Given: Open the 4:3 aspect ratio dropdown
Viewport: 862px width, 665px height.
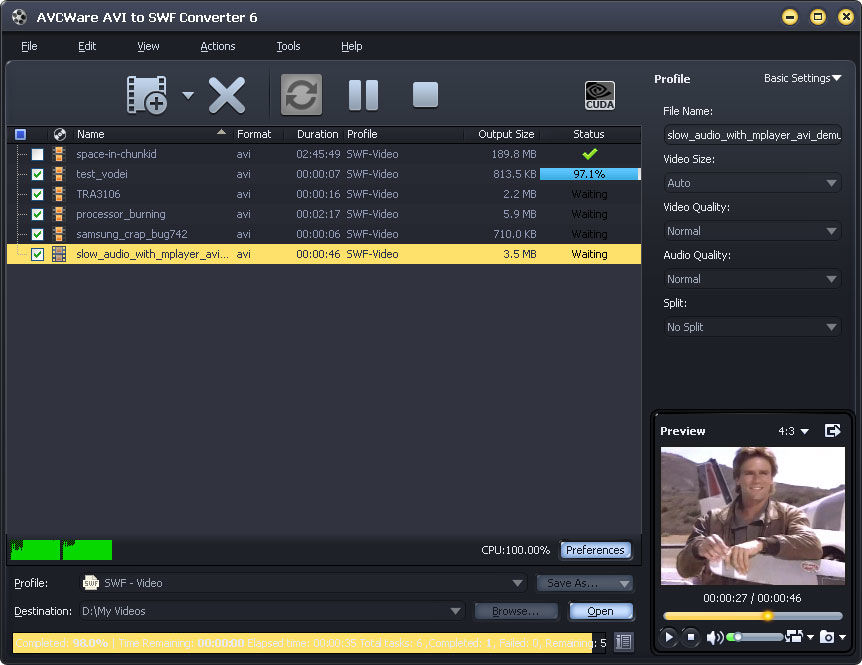Looking at the screenshot, I should [x=793, y=431].
